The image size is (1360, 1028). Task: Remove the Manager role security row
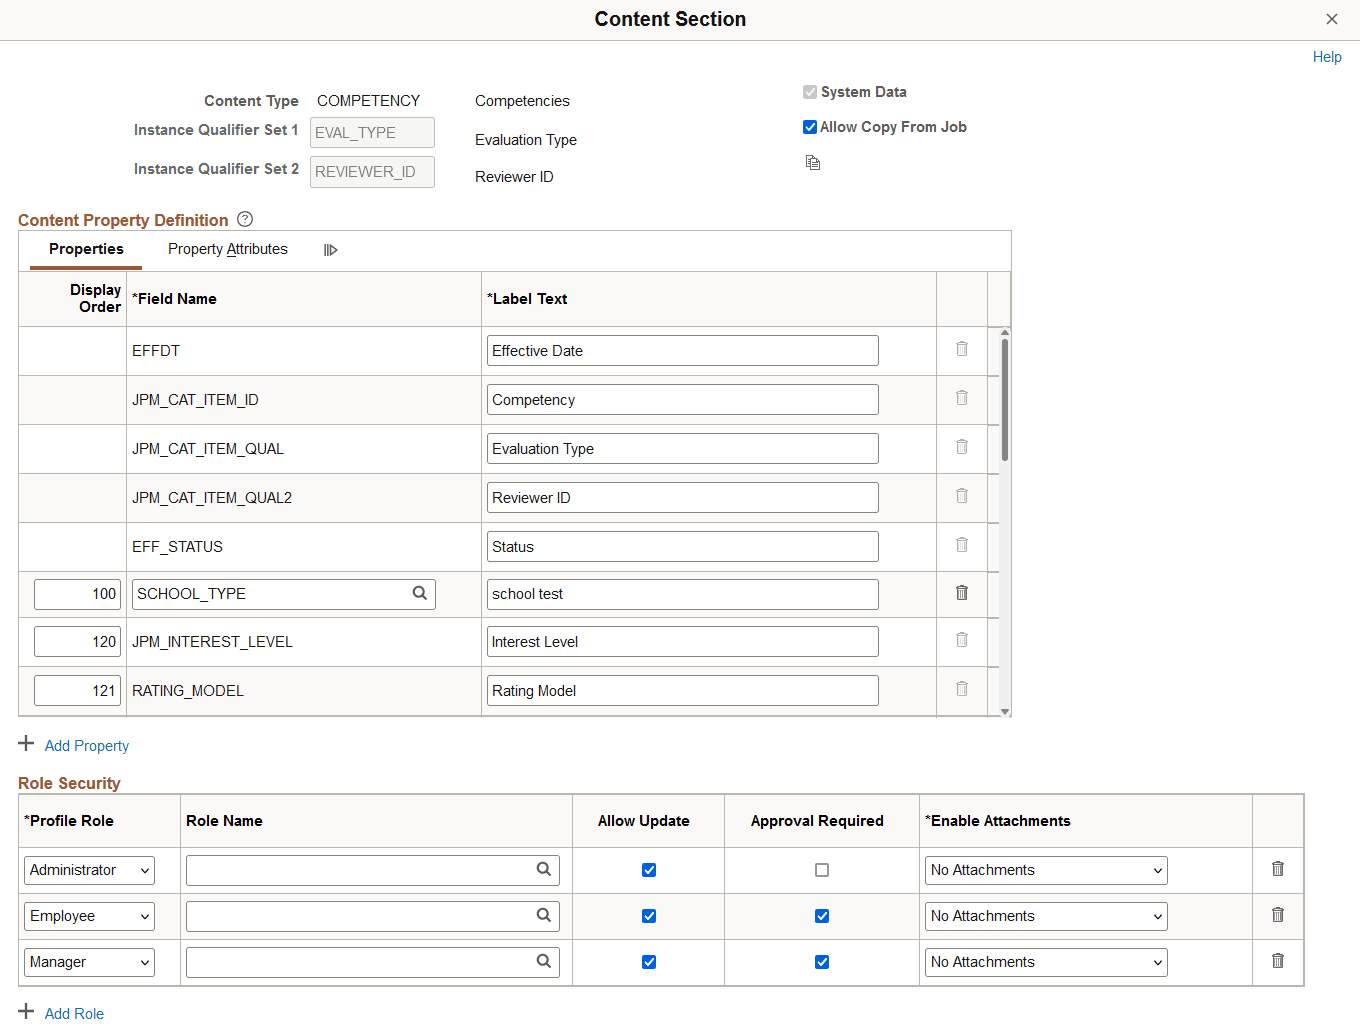point(1277,961)
